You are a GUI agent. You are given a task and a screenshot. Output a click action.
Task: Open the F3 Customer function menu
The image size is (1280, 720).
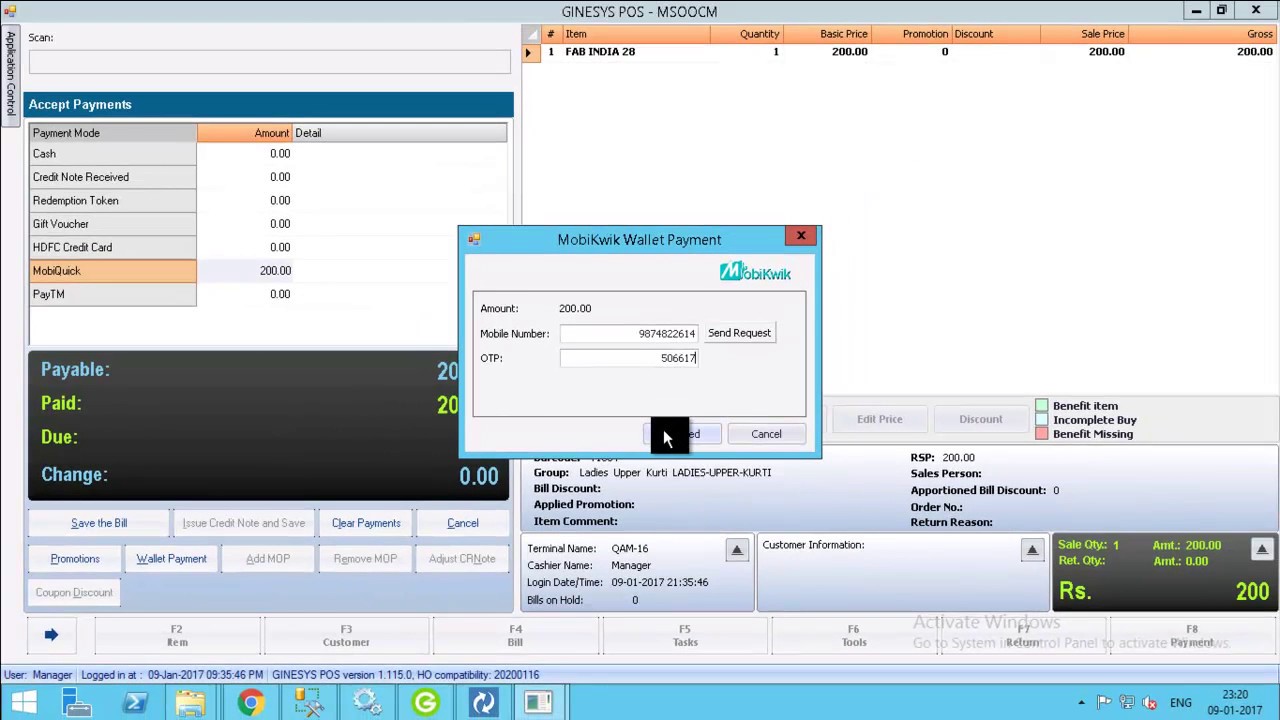[x=346, y=635]
